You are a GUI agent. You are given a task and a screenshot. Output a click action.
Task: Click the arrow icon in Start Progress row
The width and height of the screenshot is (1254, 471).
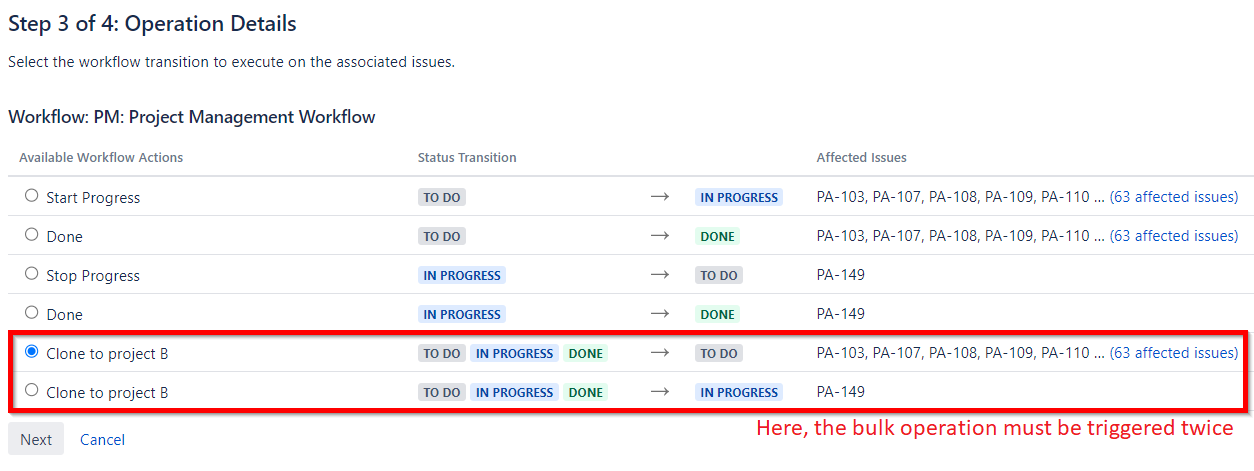point(659,197)
